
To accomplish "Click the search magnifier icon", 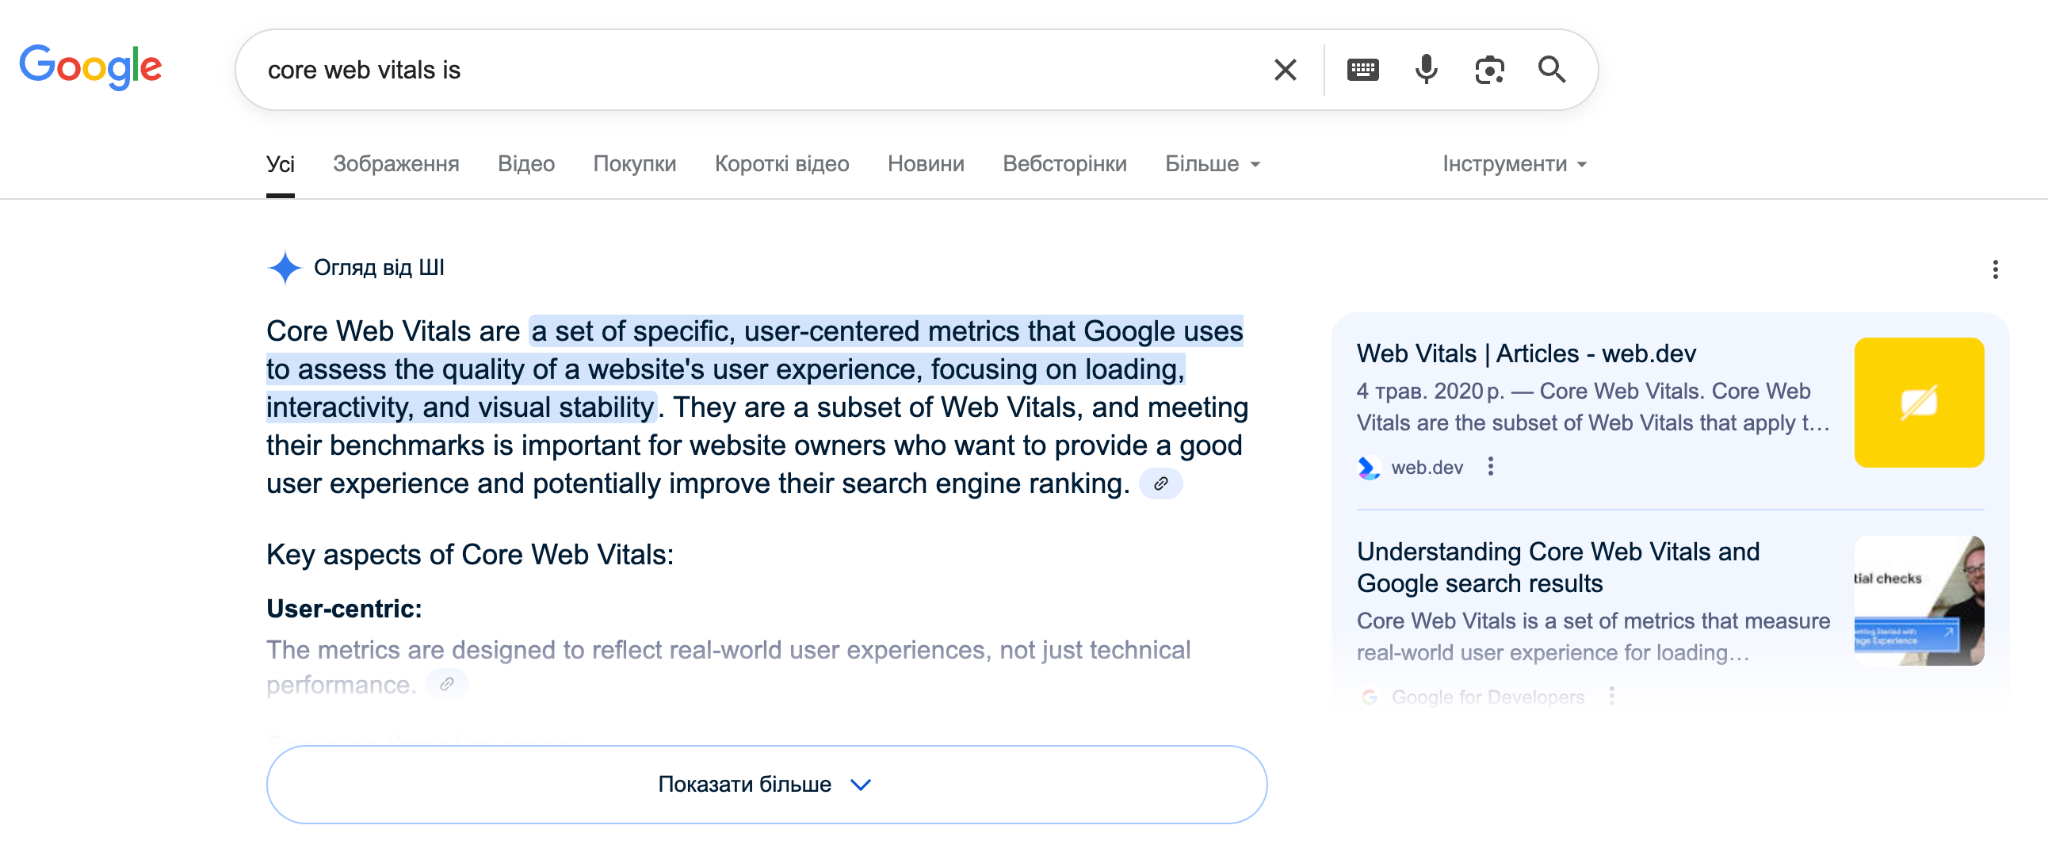I will click(1551, 69).
